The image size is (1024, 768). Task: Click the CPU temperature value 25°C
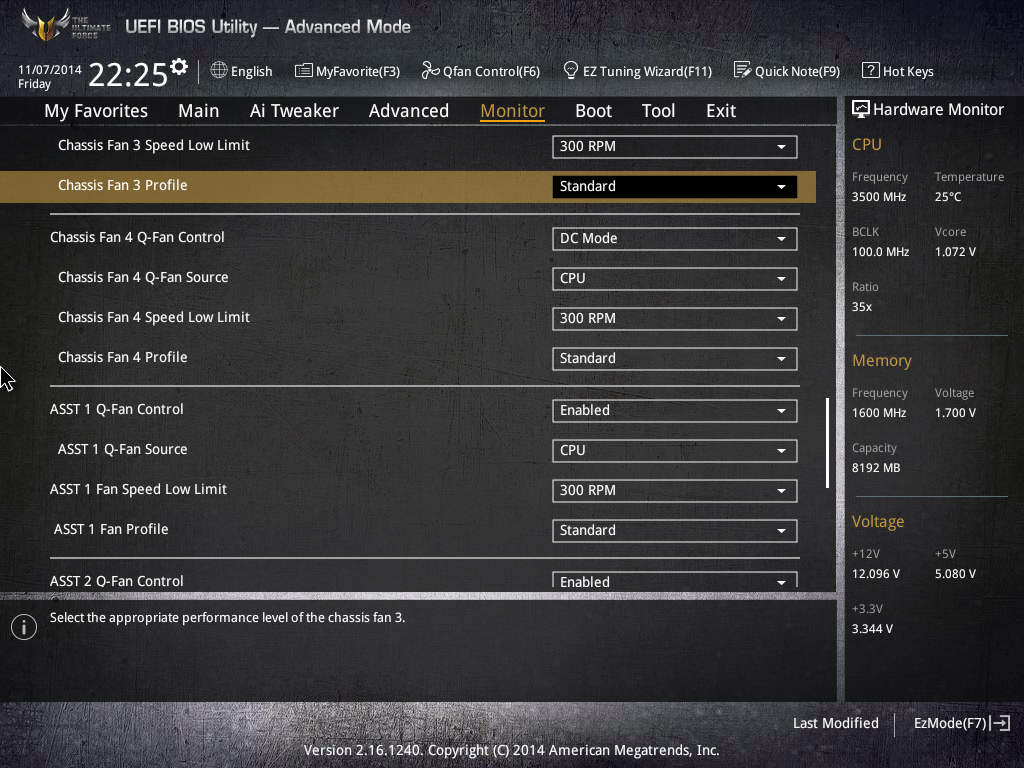coord(948,197)
